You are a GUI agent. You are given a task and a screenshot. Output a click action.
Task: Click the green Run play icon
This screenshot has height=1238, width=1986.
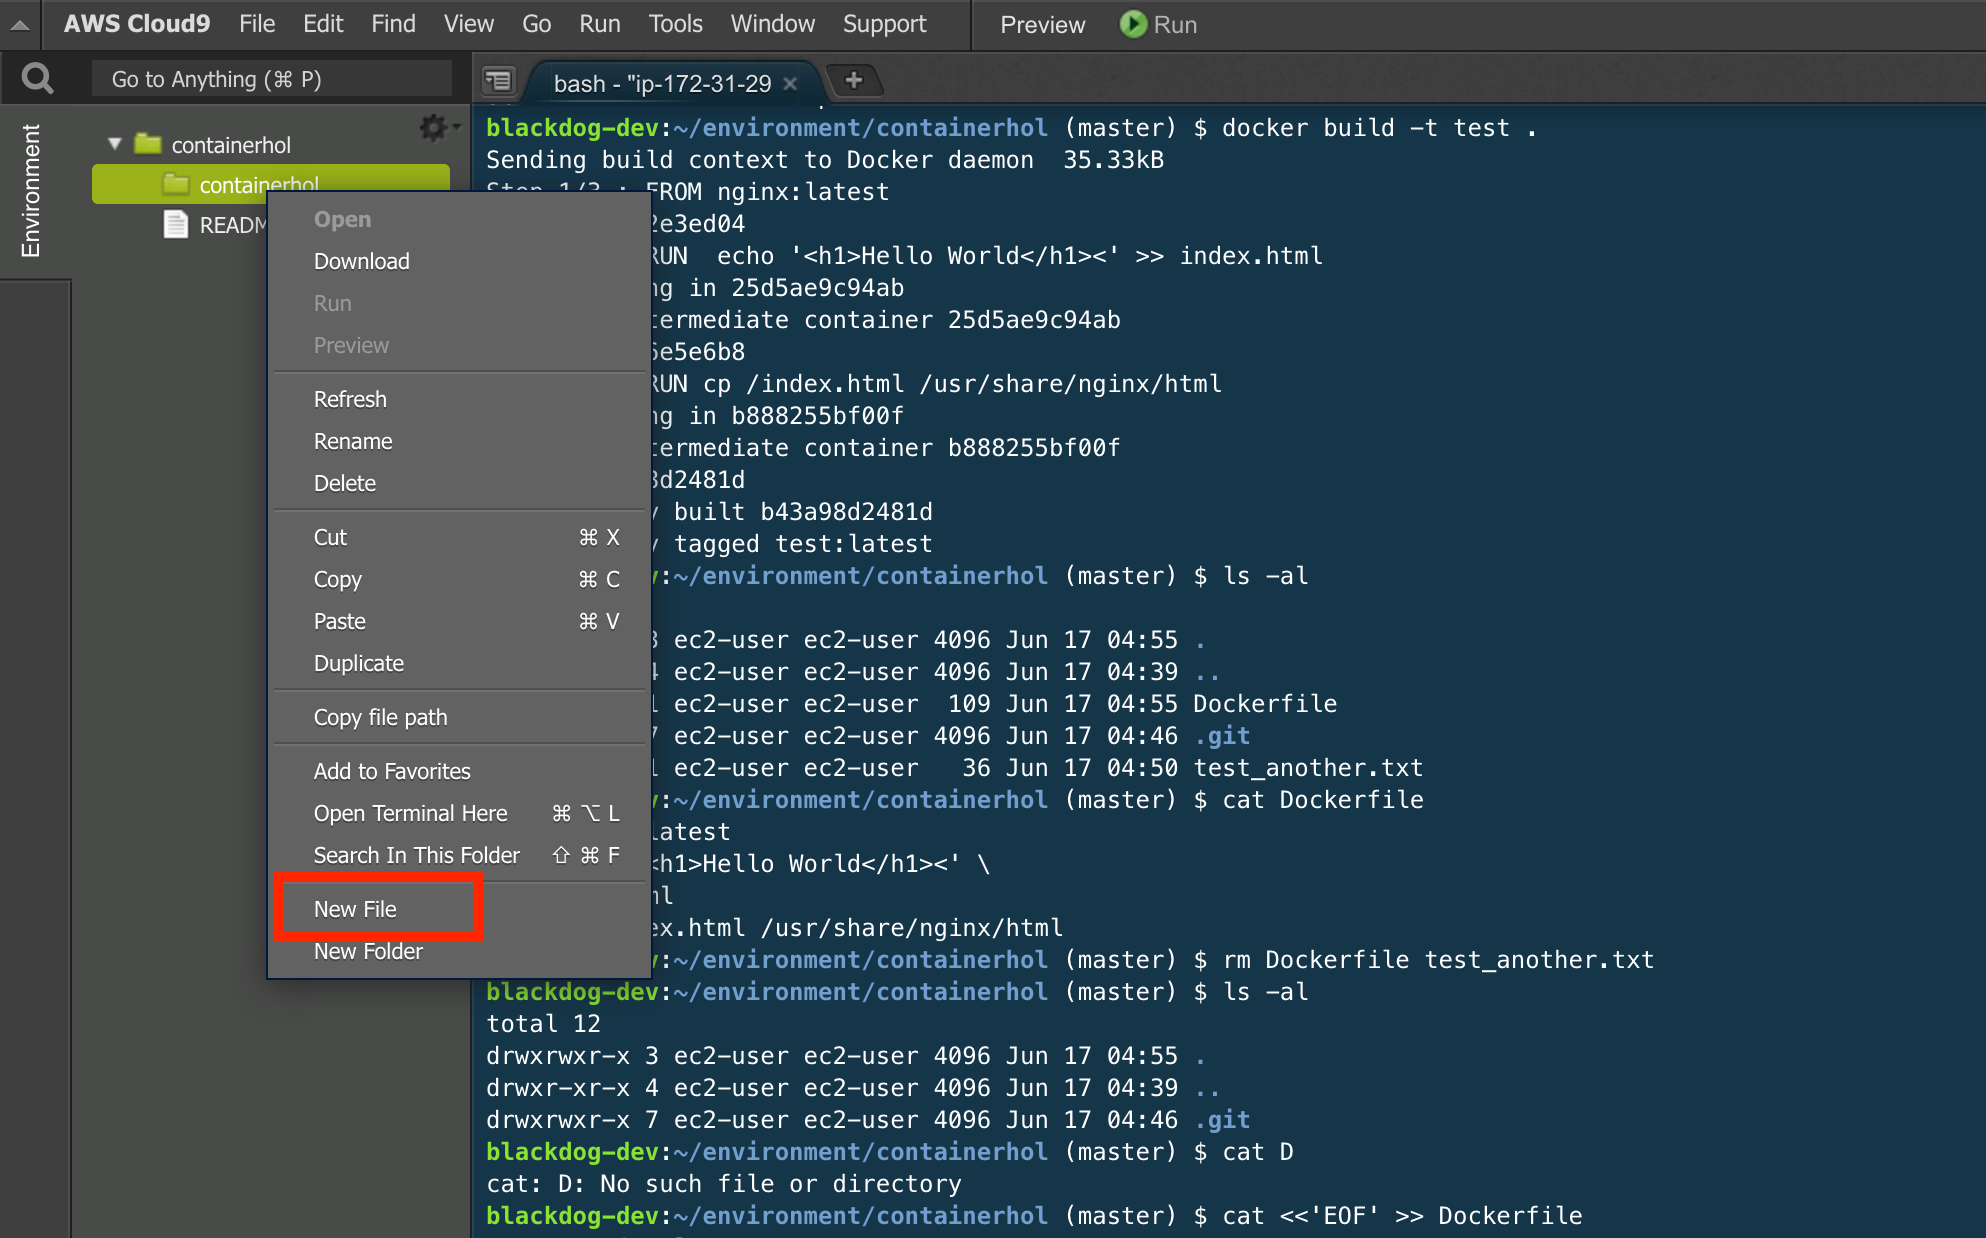pyautogui.click(x=1132, y=24)
